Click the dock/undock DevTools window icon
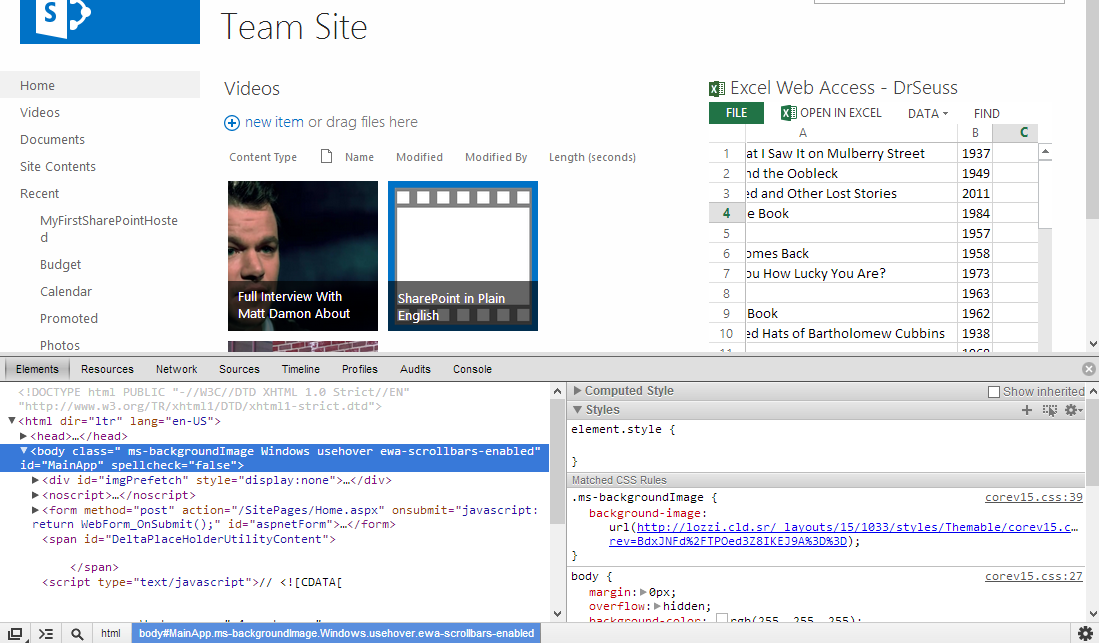1099x643 pixels. pyautogui.click(x=16, y=633)
